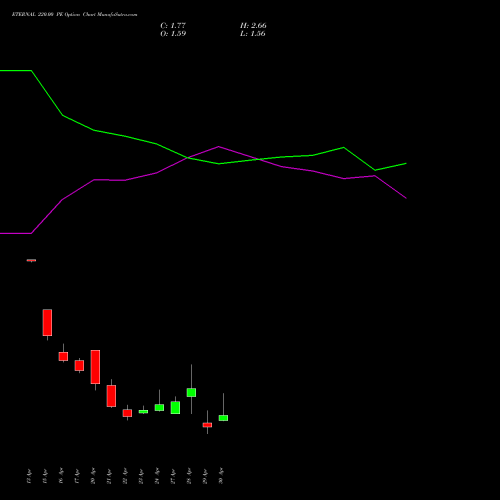Click the 22 Apr date label
The image size is (500, 500).
(x=125, y=476)
